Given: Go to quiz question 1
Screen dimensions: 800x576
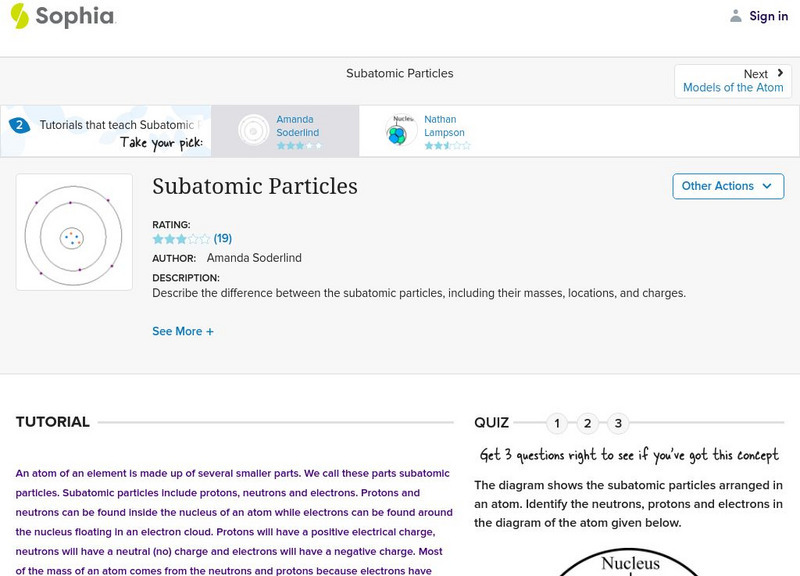Looking at the screenshot, I should [x=557, y=423].
